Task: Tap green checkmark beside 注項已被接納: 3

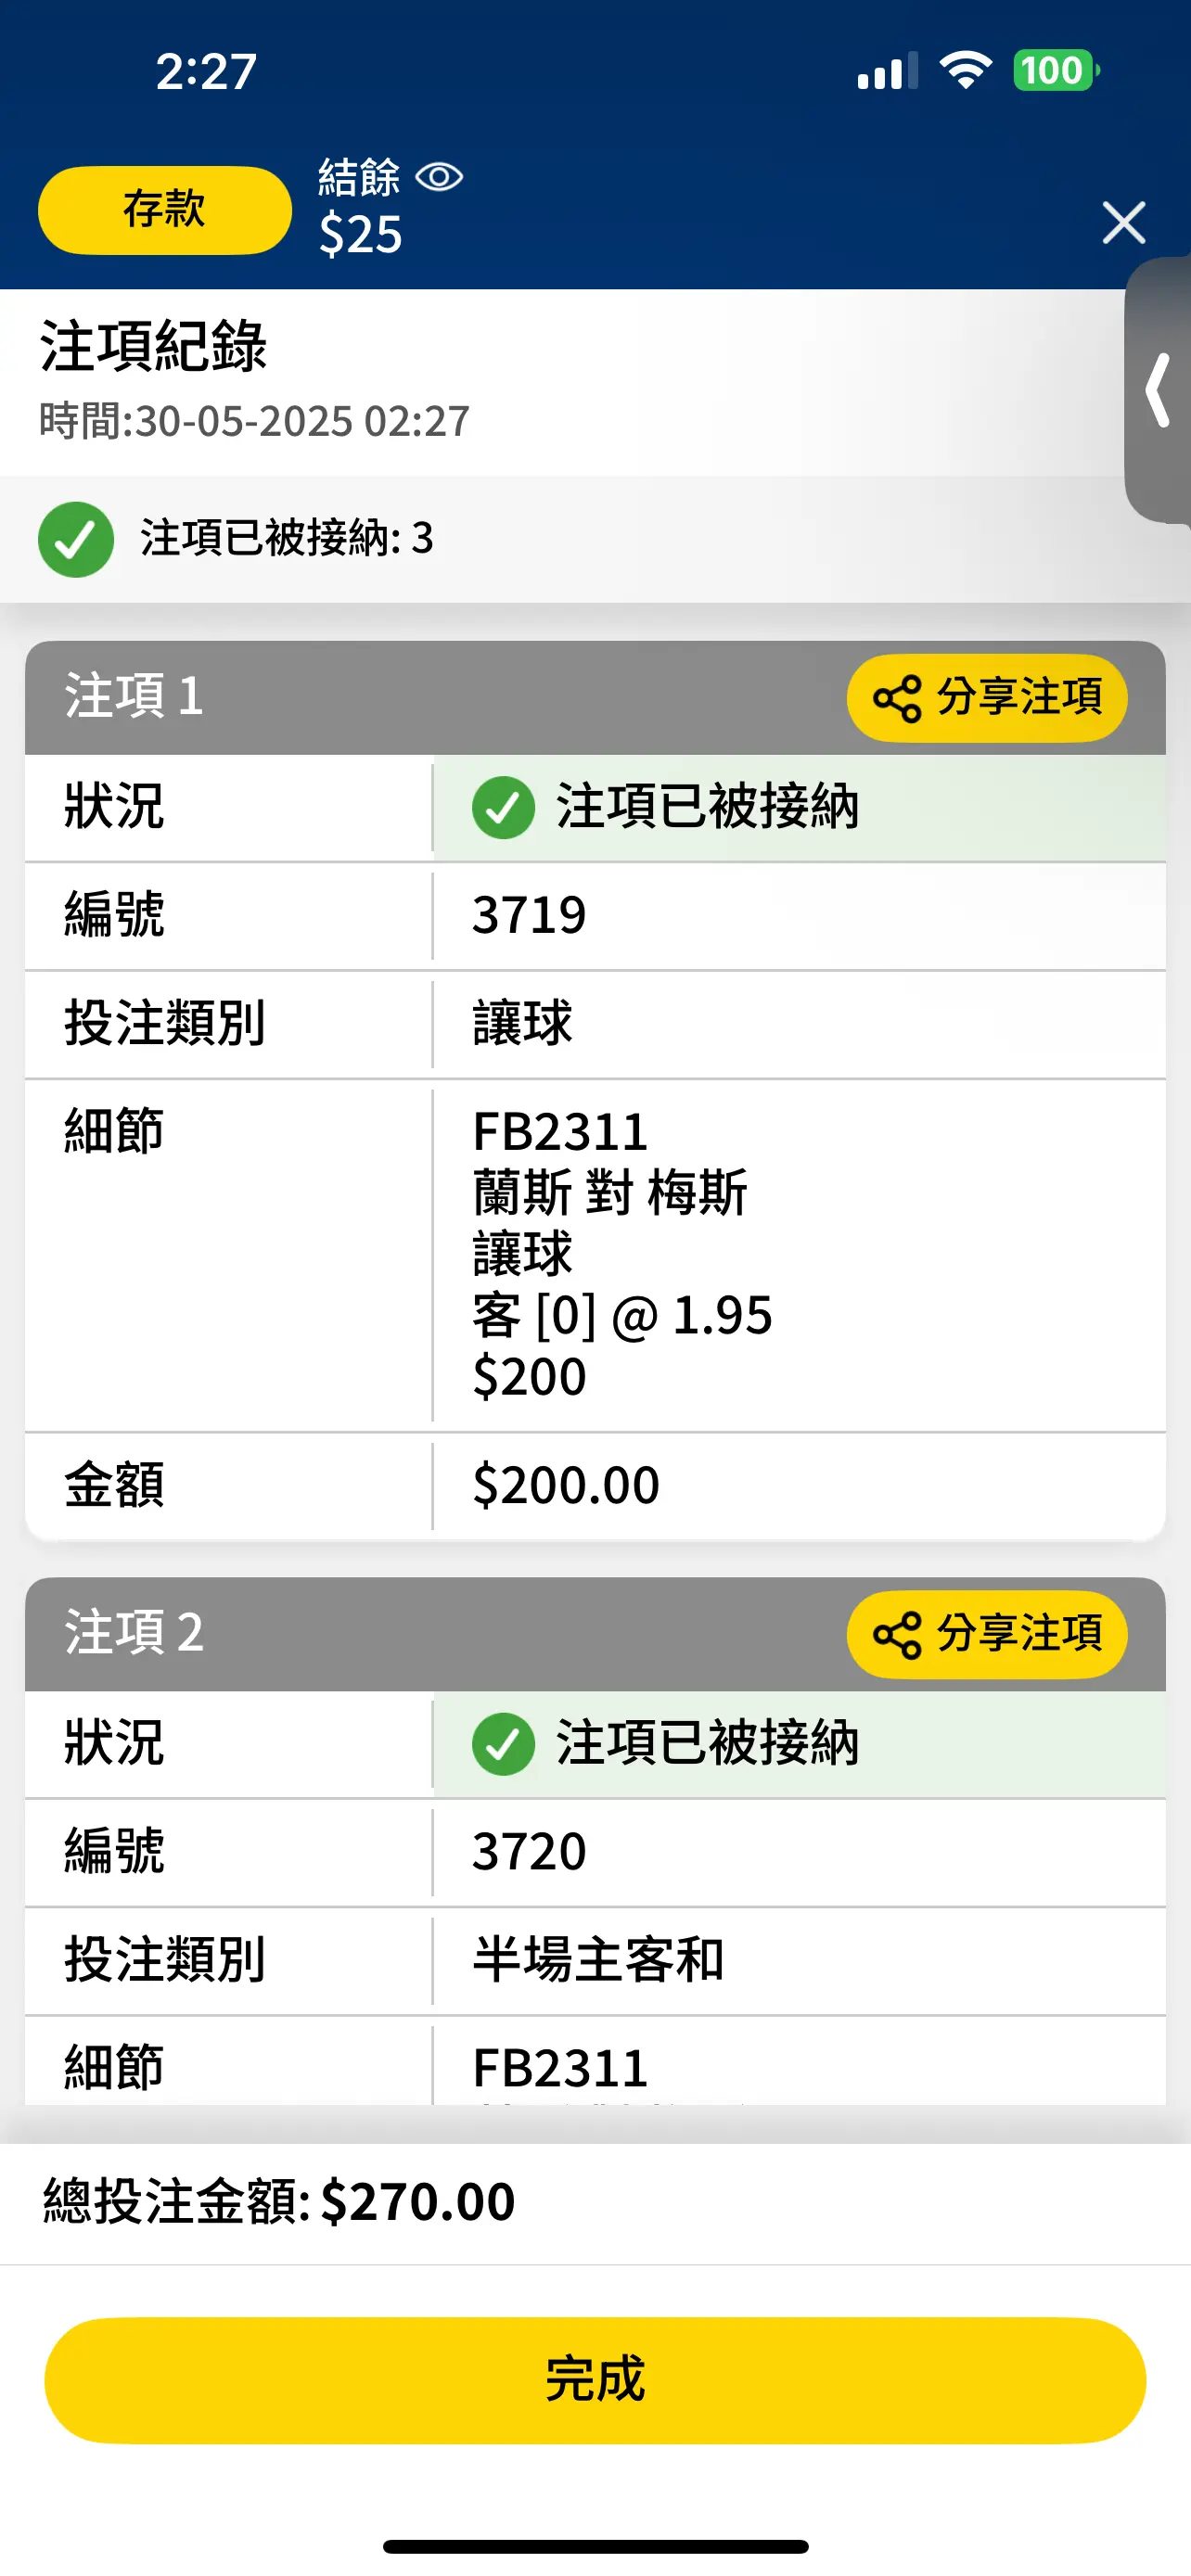Action: pos(76,539)
